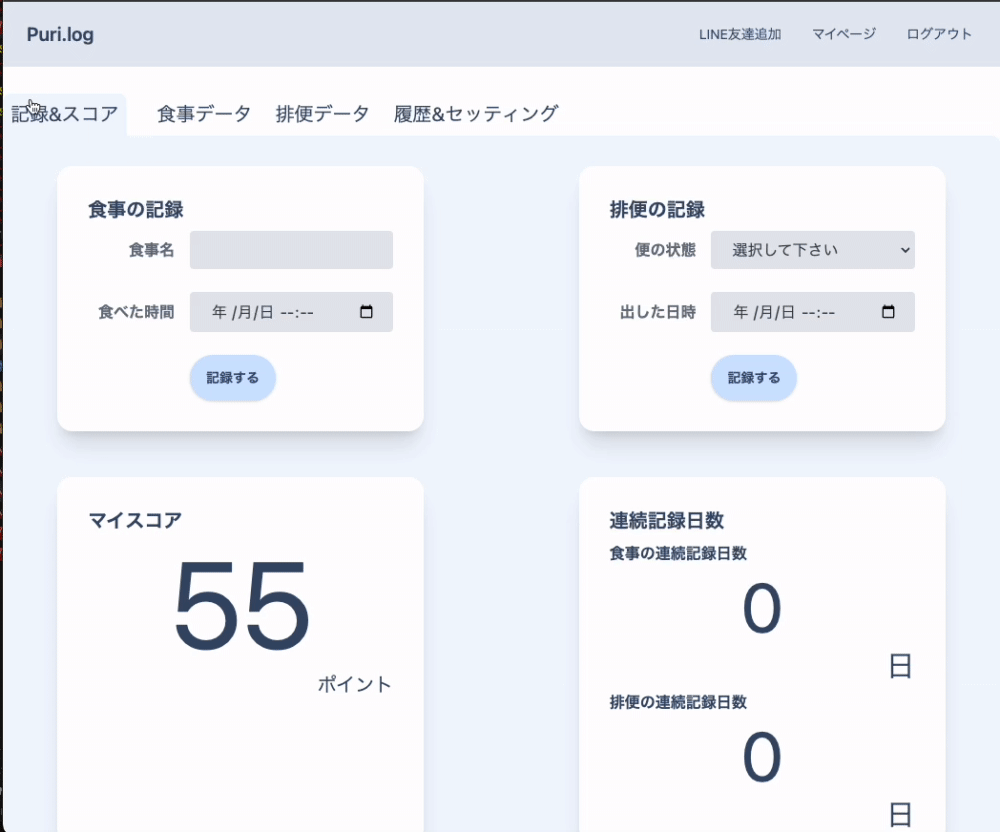Expand the 便の状態 dropdown
Image resolution: width=1000 pixels, height=832 pixels.
(812, 250)
